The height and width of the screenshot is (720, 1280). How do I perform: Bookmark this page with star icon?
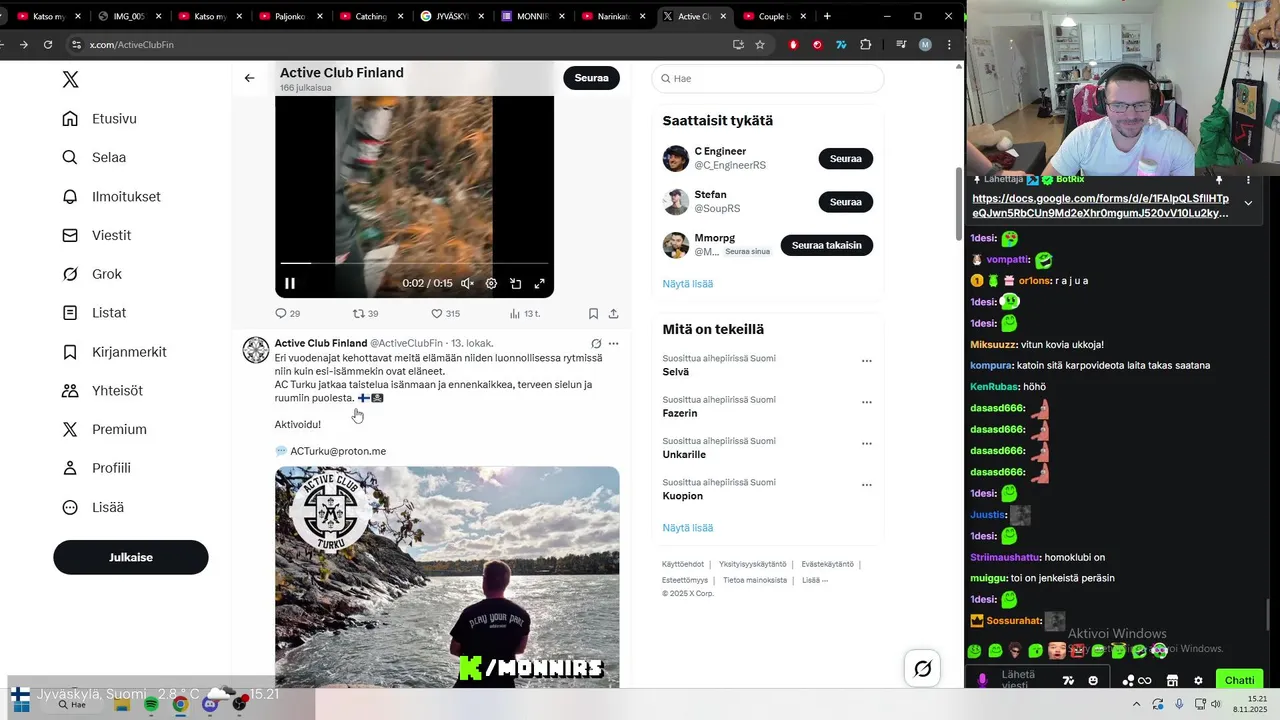point(760,44)
